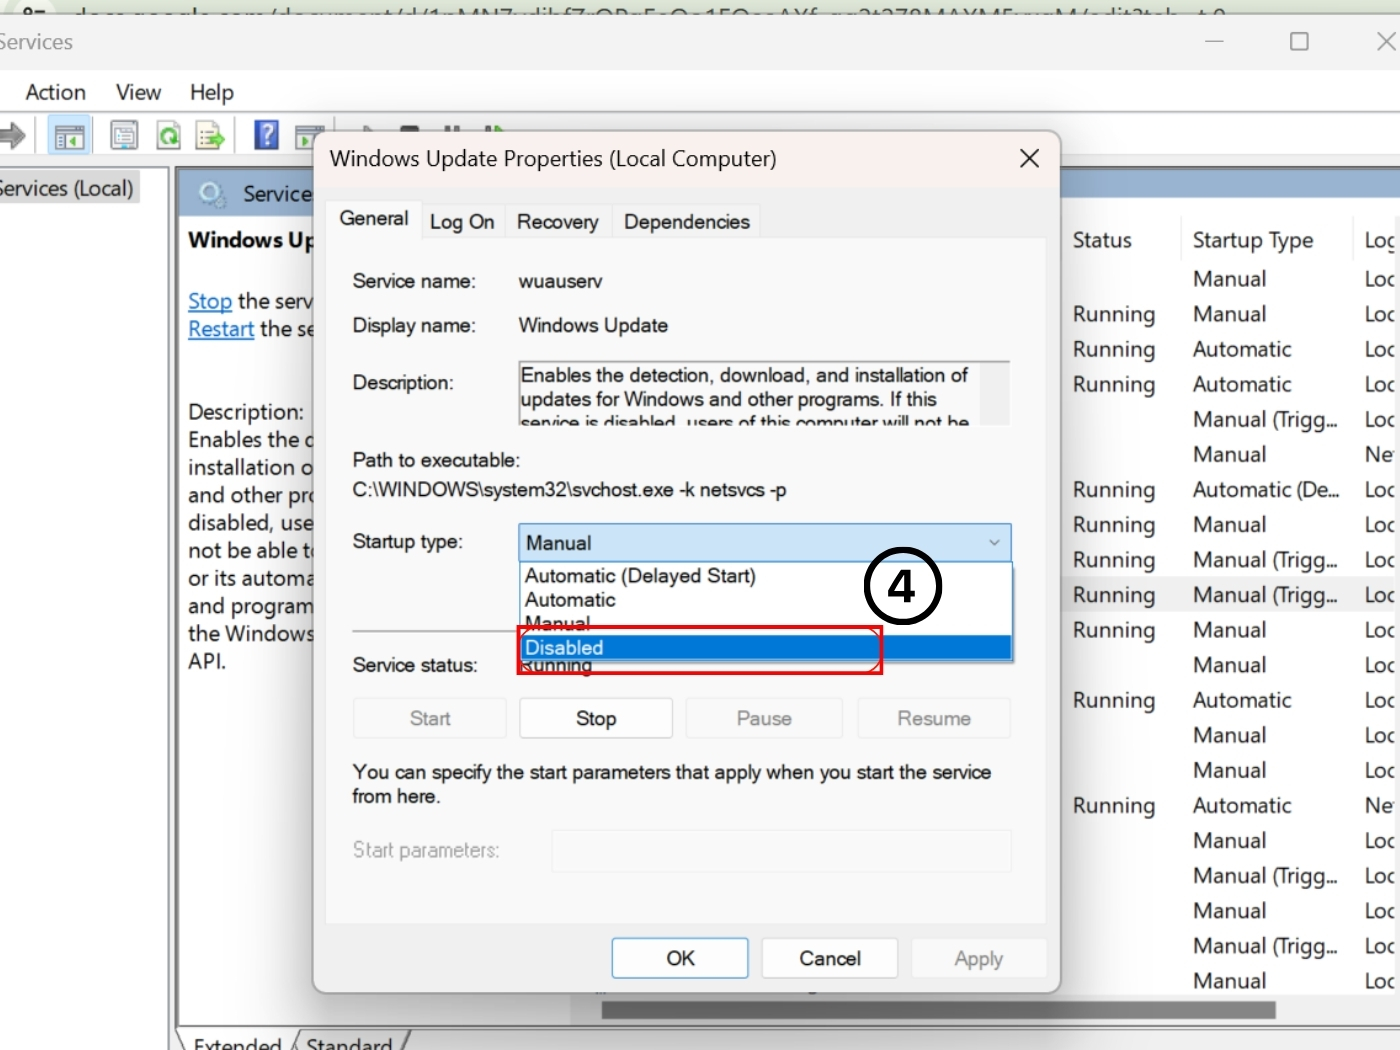The width and height of the screenshot is (1400, 1050).
Task: Click the Services gear icon in panel header
Action: (x=211, y=193)
